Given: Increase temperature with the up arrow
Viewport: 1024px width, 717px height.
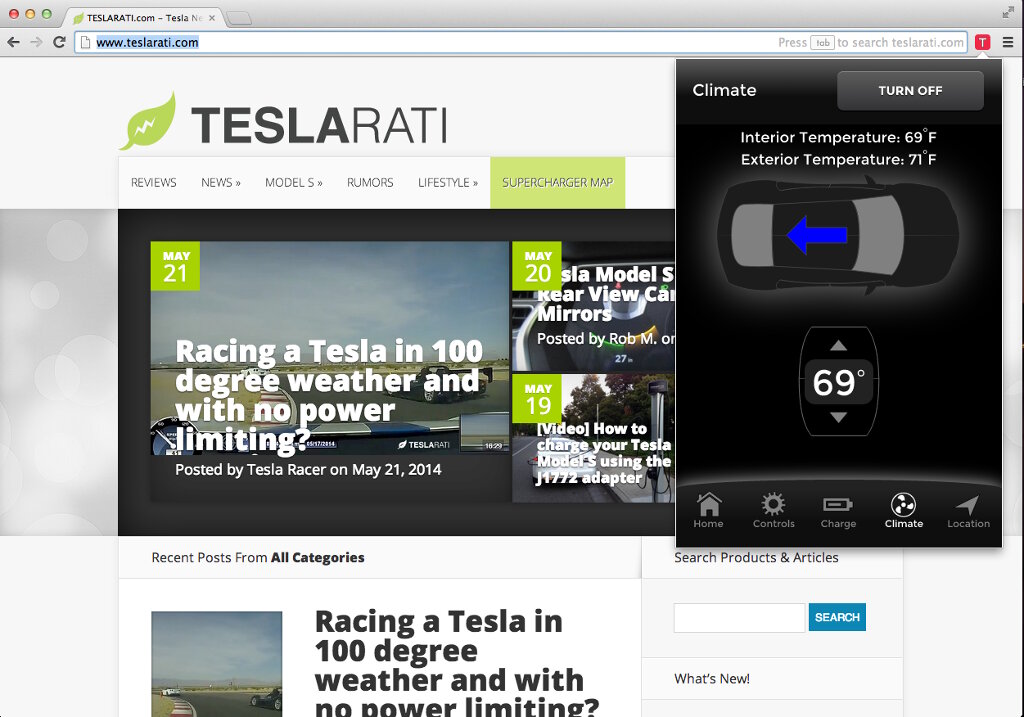Looking at the screenshot, I should point(839,345).
